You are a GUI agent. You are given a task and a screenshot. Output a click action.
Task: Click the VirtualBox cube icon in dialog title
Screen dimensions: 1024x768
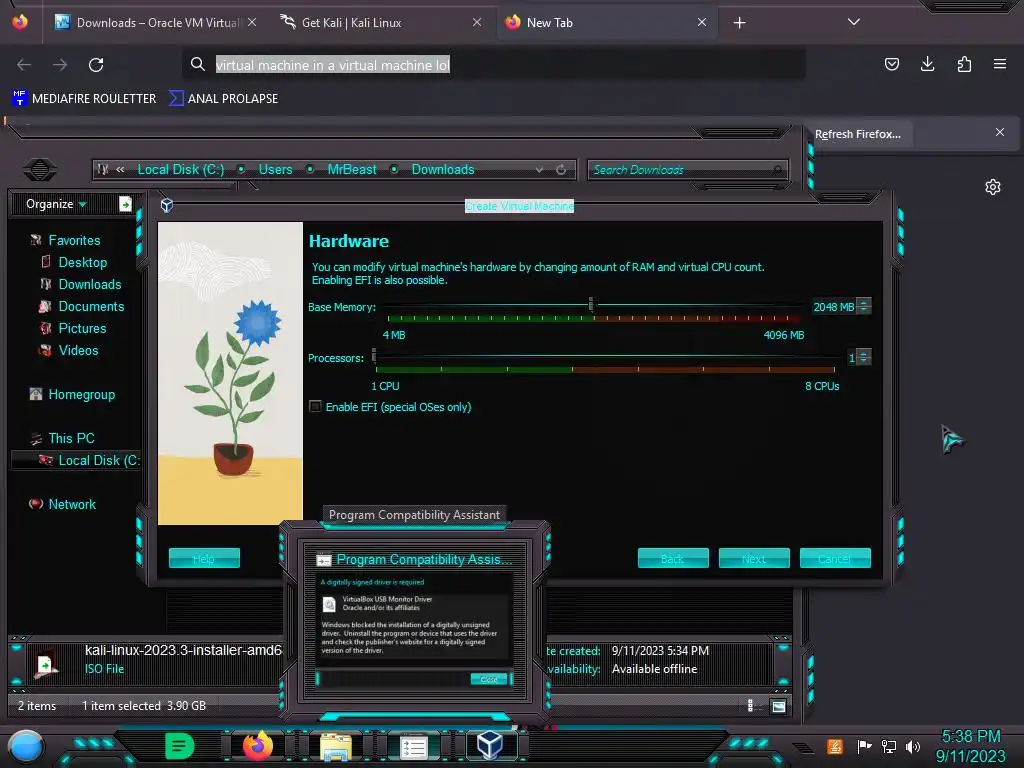167,206
